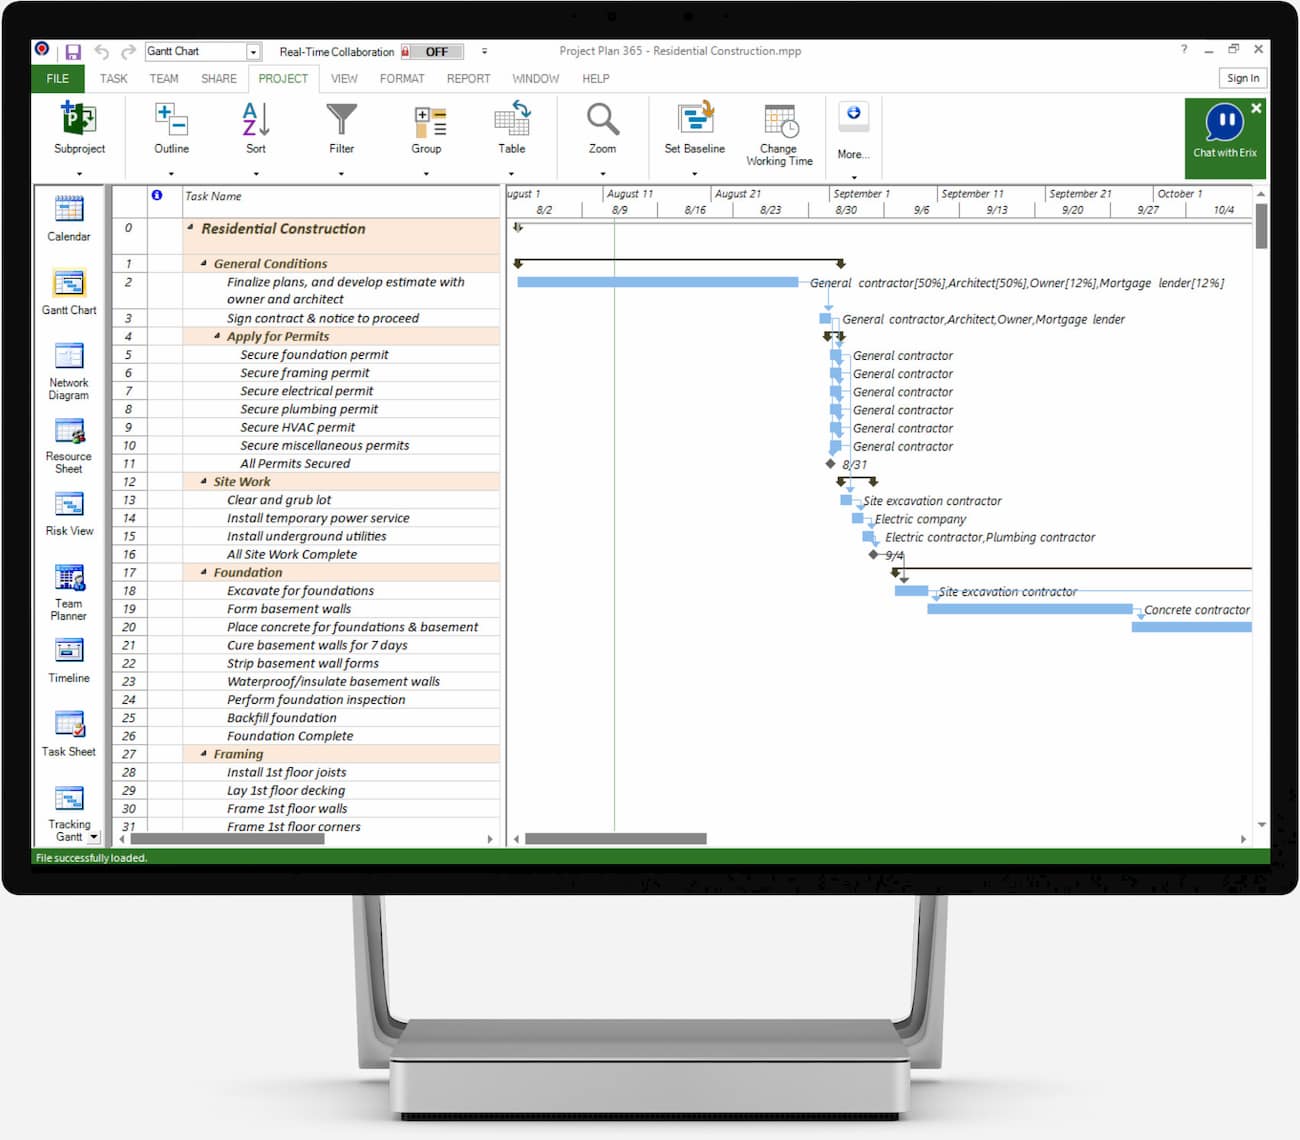Close the Chat with Erix panel
Viewport: 1300px width, 1140px height.
click(x=1256, y=108)
